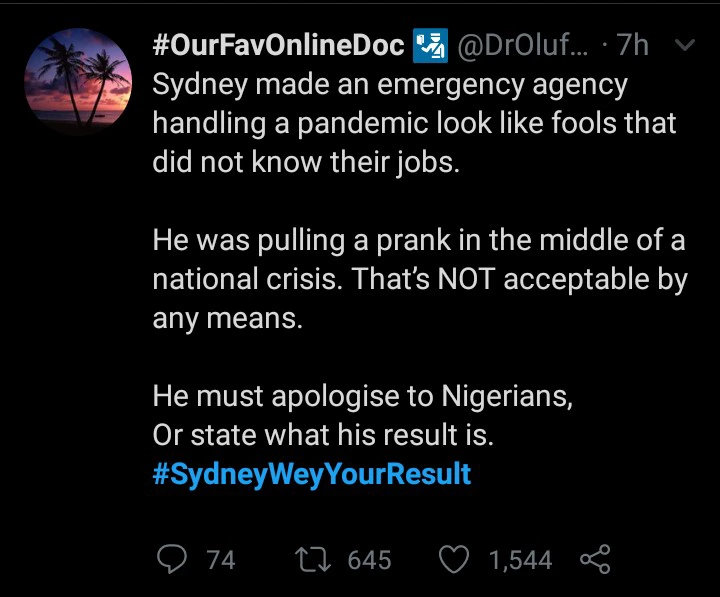Like the tweet with the heart icon
Image resolution: width=720 pixels, height=597 pixels.
[x=455, y=559]
